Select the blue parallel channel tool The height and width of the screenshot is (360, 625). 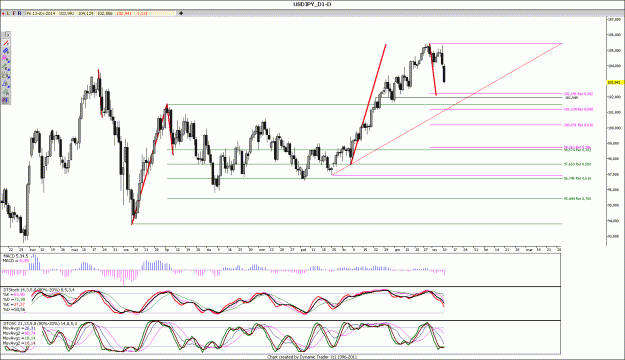pos(6,51)
